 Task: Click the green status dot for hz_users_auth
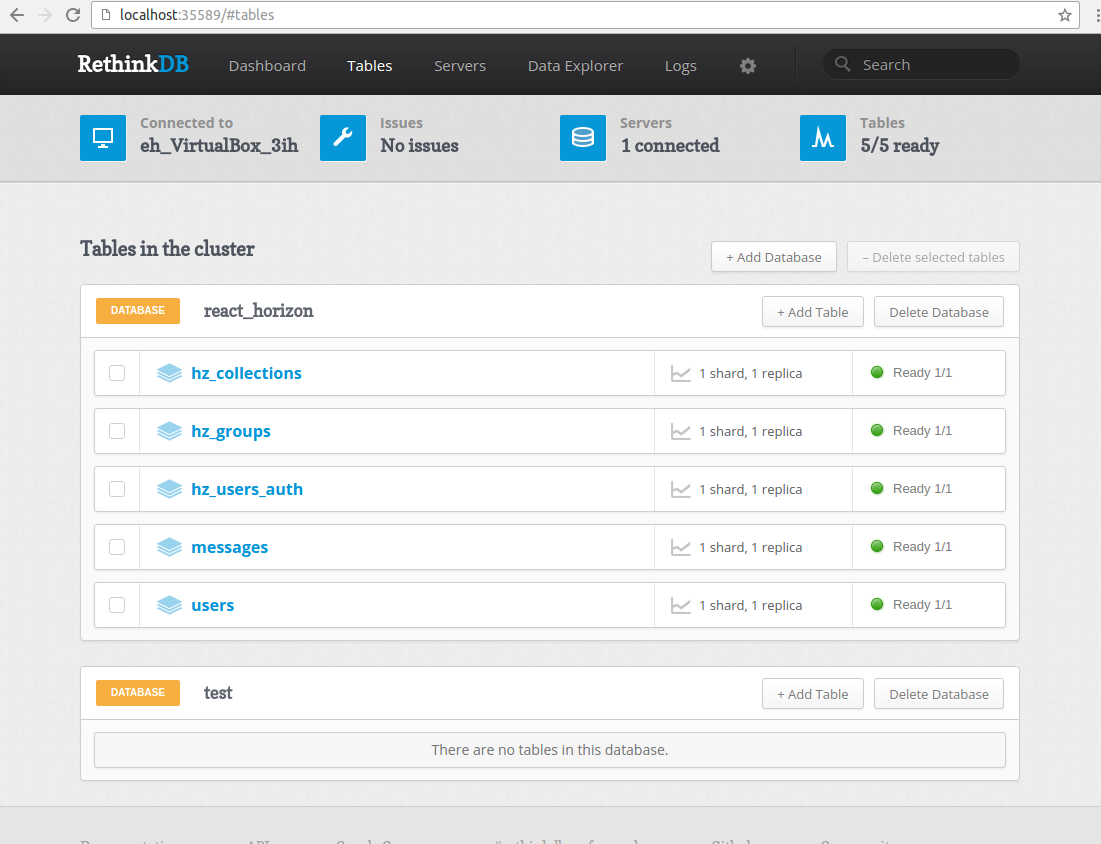[x=877, y=488]
